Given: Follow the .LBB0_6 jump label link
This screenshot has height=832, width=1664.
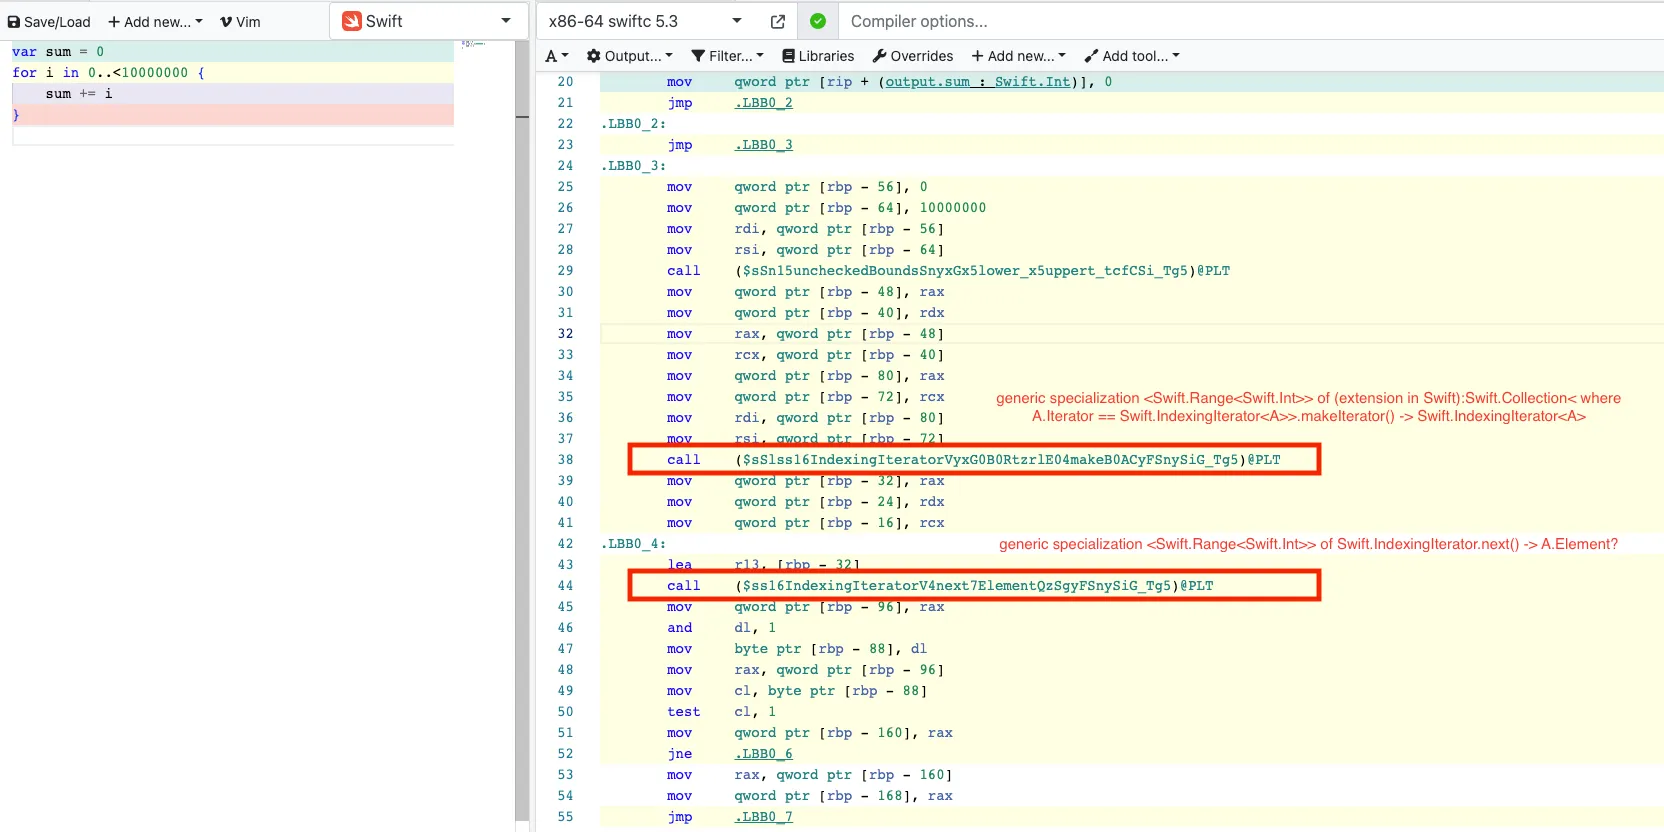Looking at the screenshot, I should point(764,754).
